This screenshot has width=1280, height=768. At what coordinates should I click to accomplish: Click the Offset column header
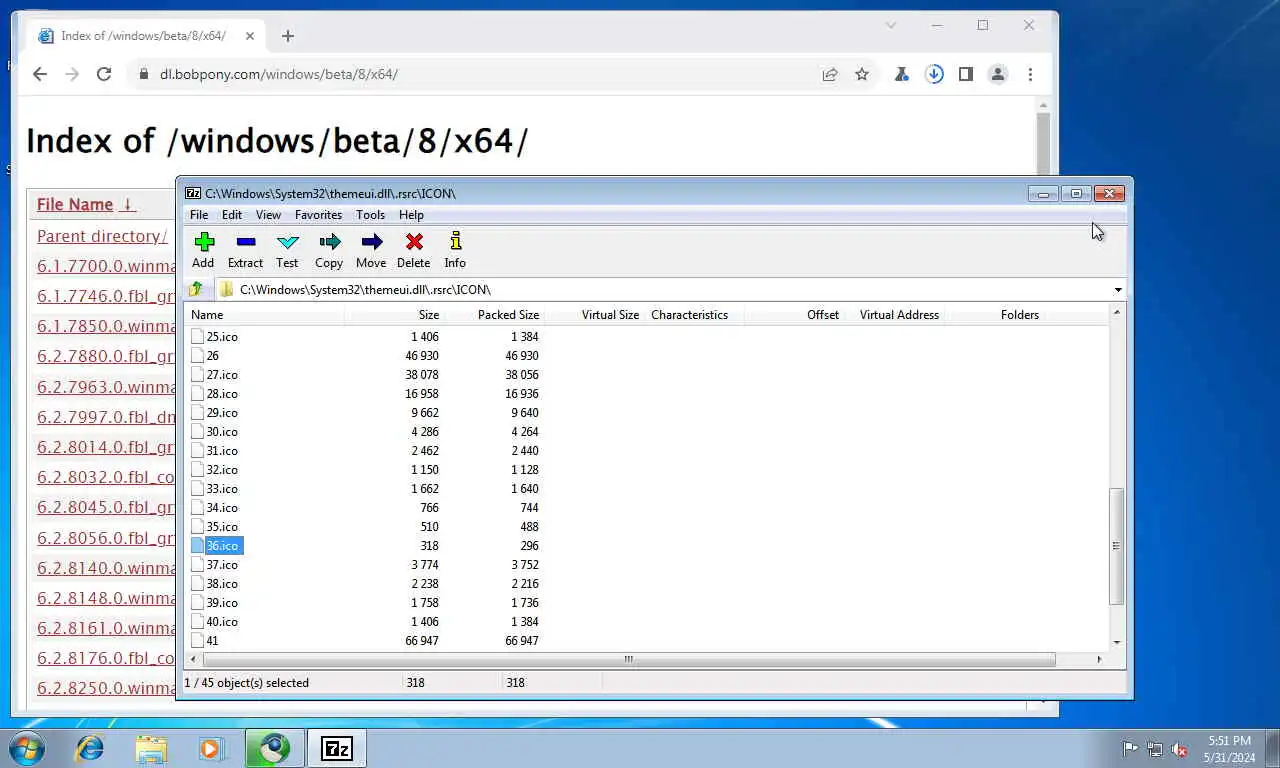(794, 315)
